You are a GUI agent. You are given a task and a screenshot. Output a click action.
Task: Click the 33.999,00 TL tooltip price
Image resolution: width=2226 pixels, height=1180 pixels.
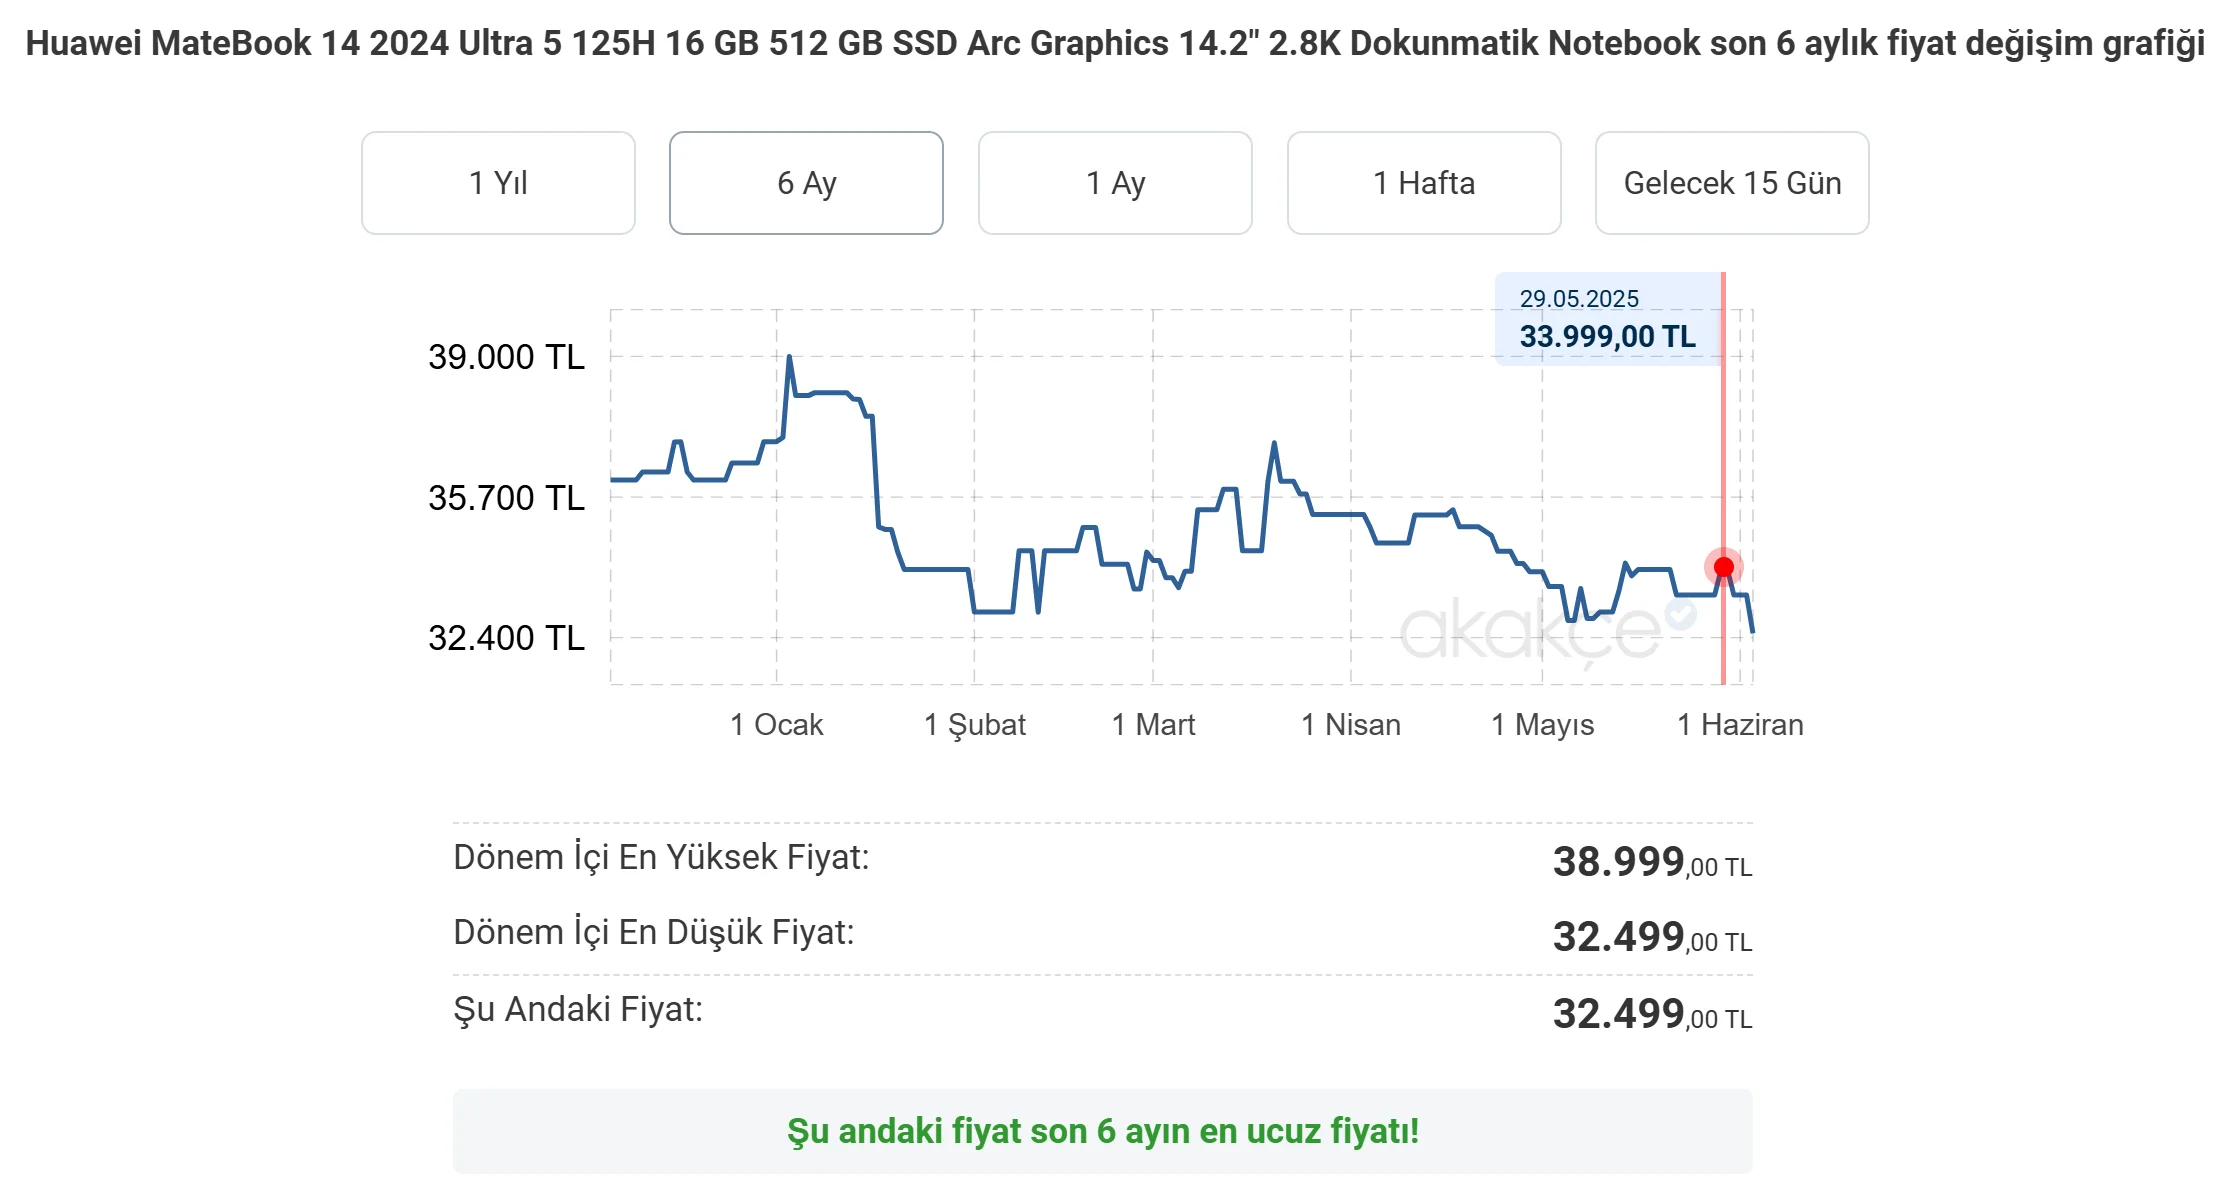click(1607, 337)
